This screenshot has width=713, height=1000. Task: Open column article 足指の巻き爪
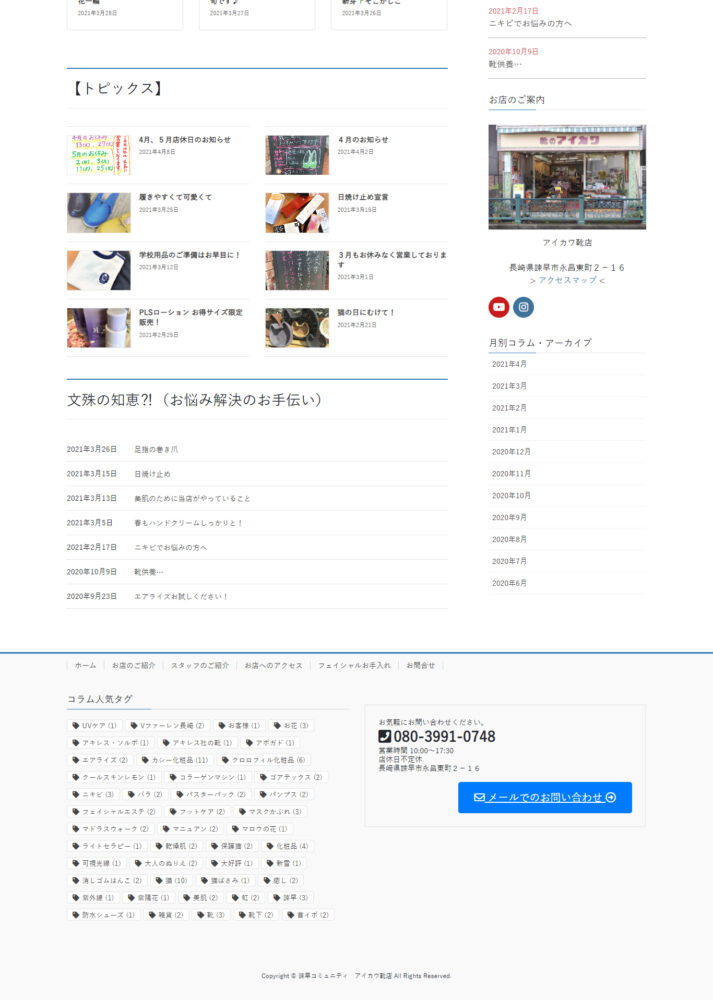coord(156,450)
